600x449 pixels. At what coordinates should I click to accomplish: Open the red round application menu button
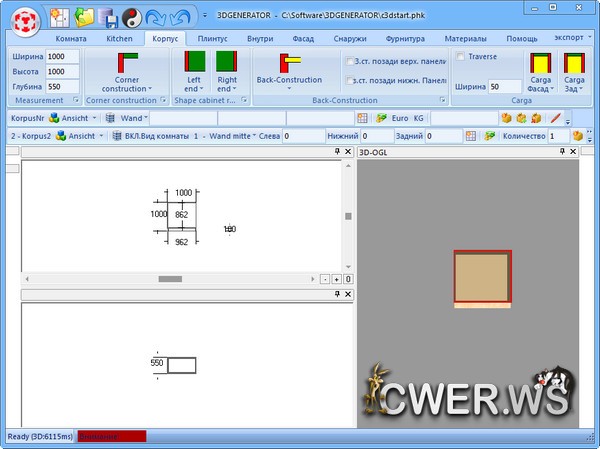pyautogui.click(x=25, y=21)
